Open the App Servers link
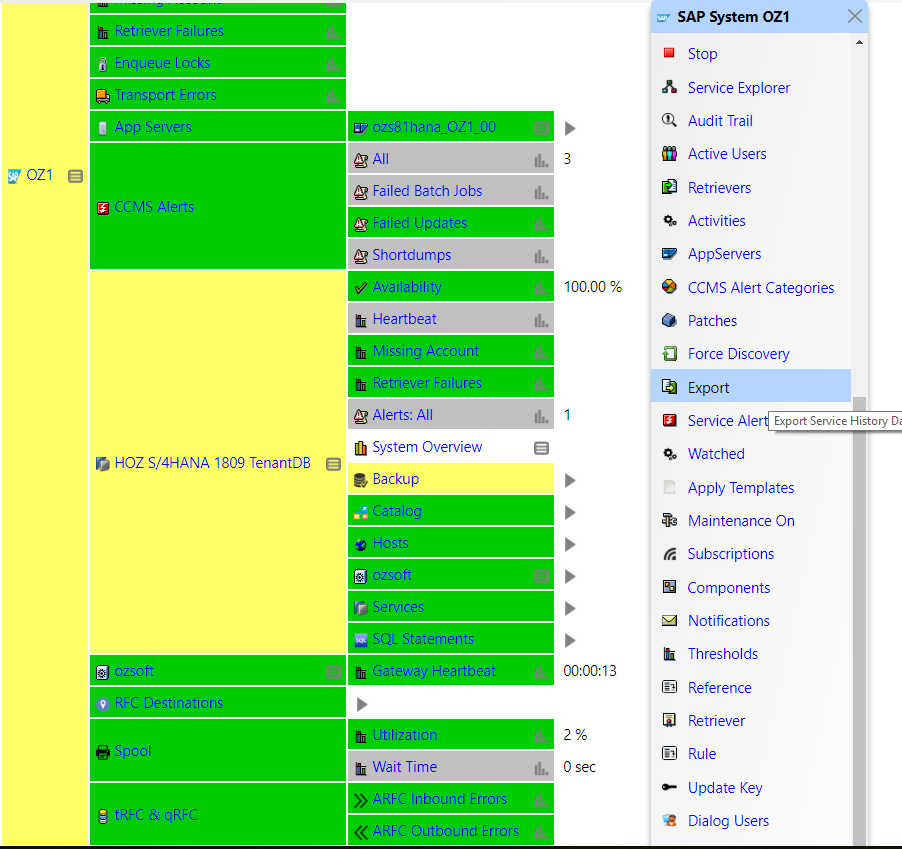 pos(152,127)
